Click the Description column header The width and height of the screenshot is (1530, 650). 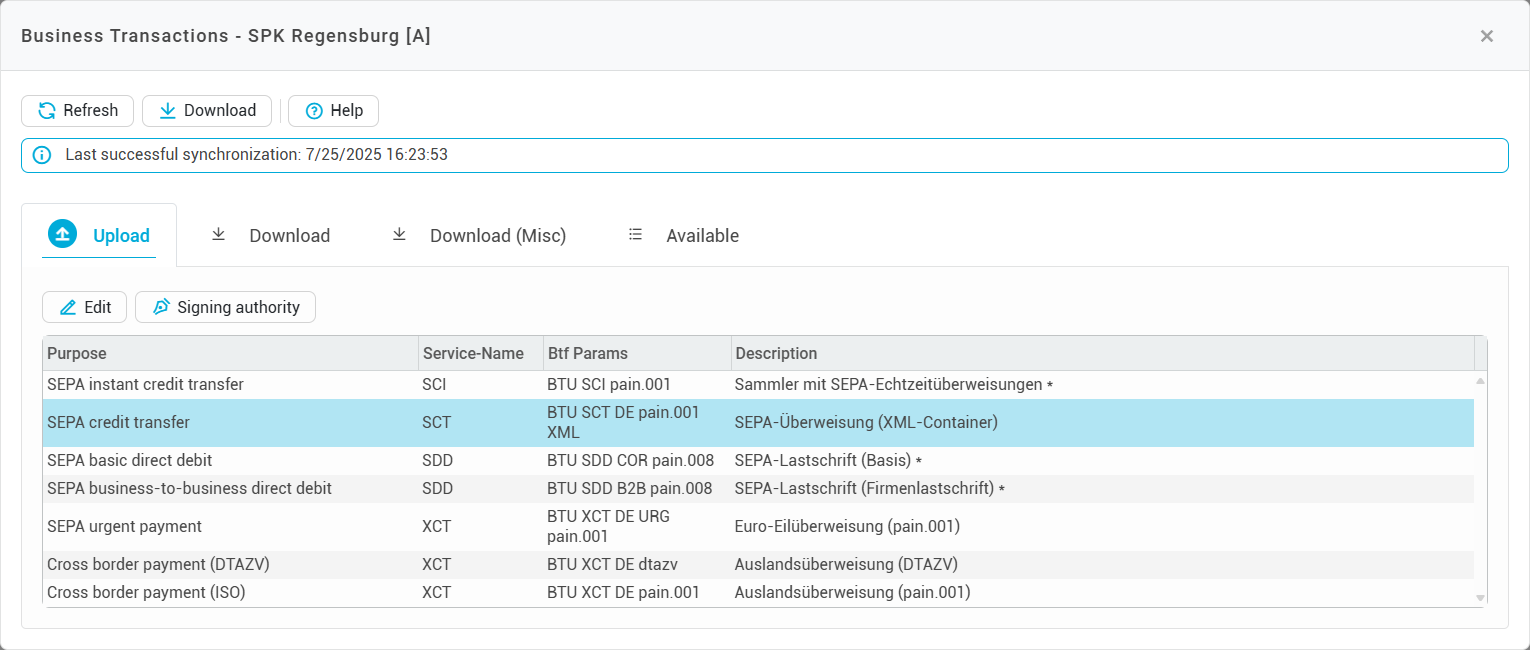tap(1100, 353)
